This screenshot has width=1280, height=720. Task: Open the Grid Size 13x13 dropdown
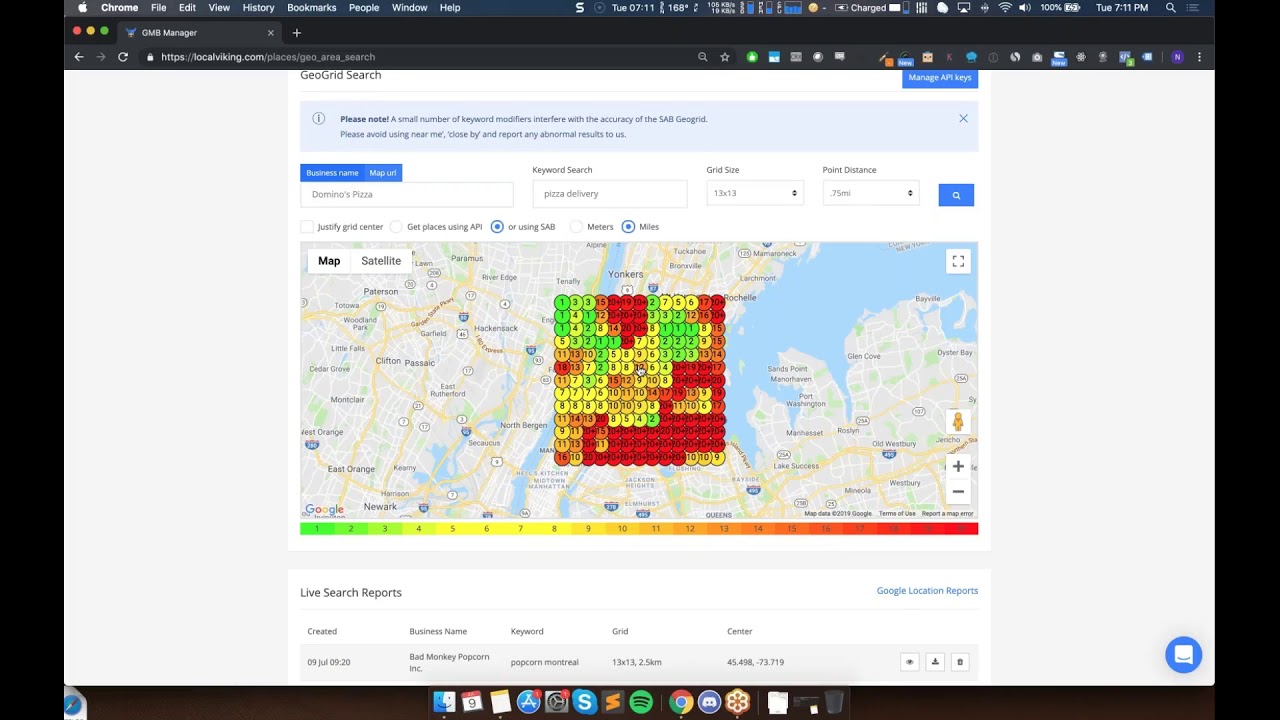coord(755,193)
